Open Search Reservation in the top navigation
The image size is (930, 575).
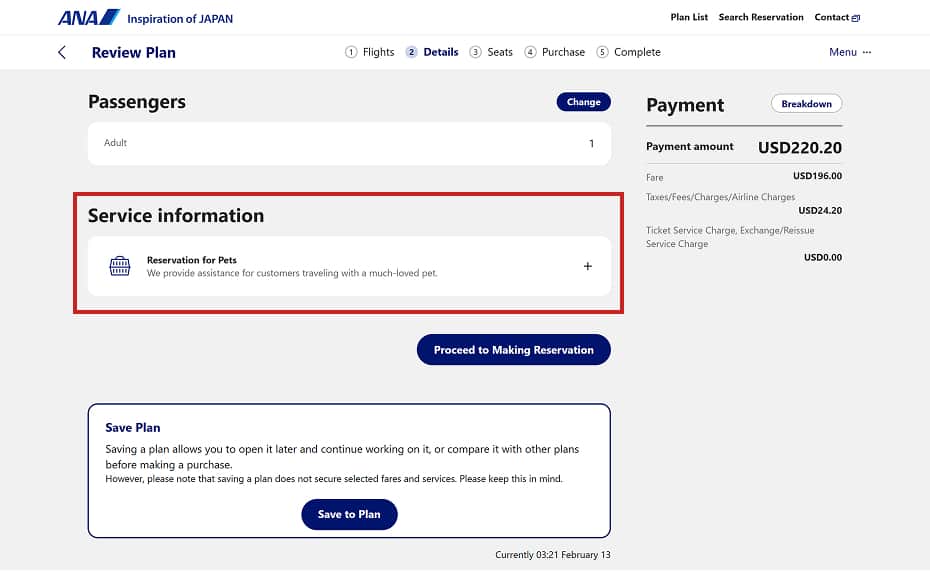(x=760, y=18)
